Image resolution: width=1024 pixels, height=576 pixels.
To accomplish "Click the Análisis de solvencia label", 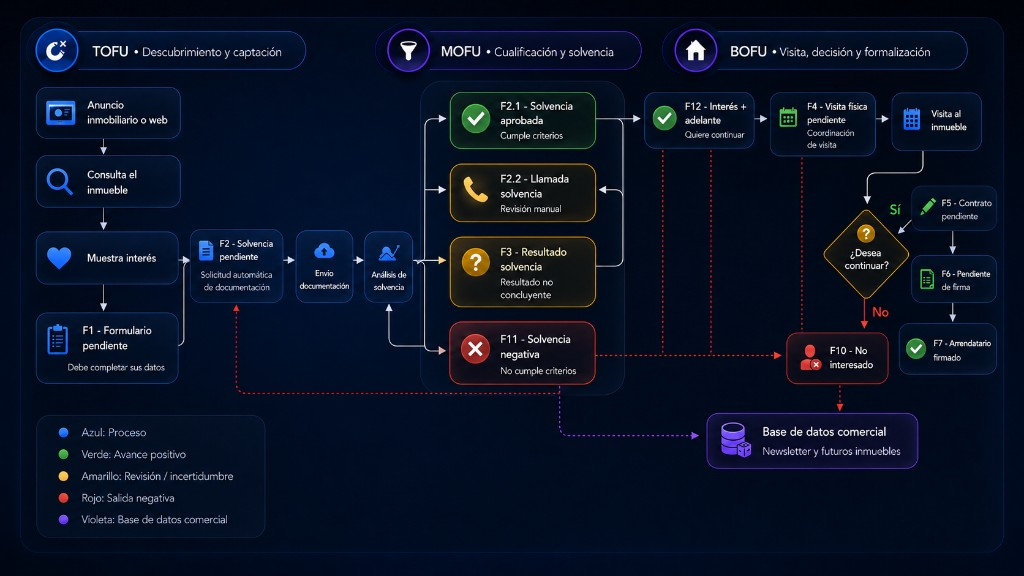I will pyautogui.click(x=389, y=281).
